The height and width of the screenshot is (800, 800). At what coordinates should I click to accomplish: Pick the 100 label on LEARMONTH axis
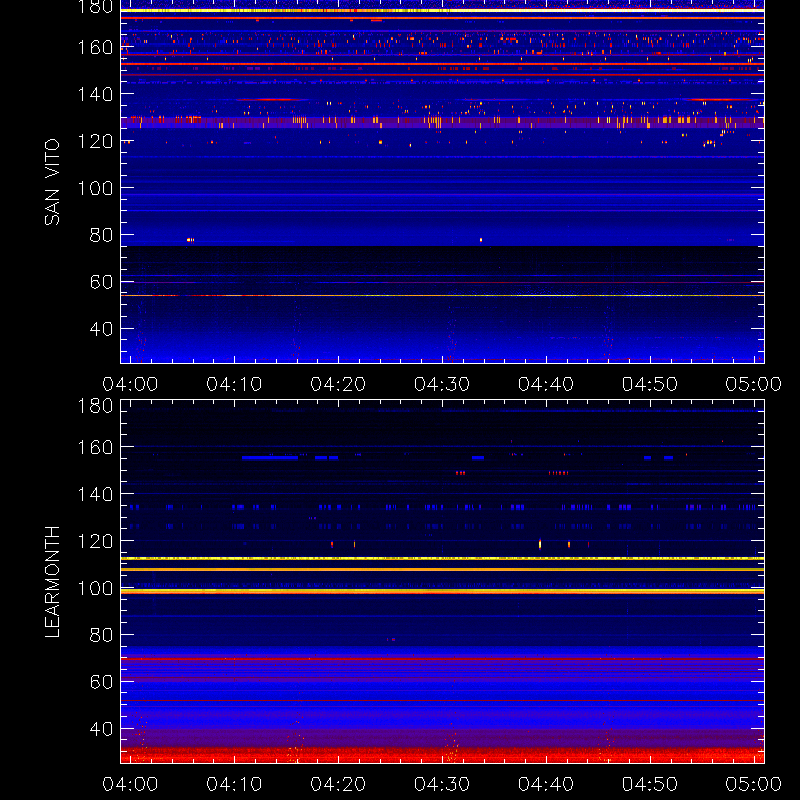(x=95, y=588)
